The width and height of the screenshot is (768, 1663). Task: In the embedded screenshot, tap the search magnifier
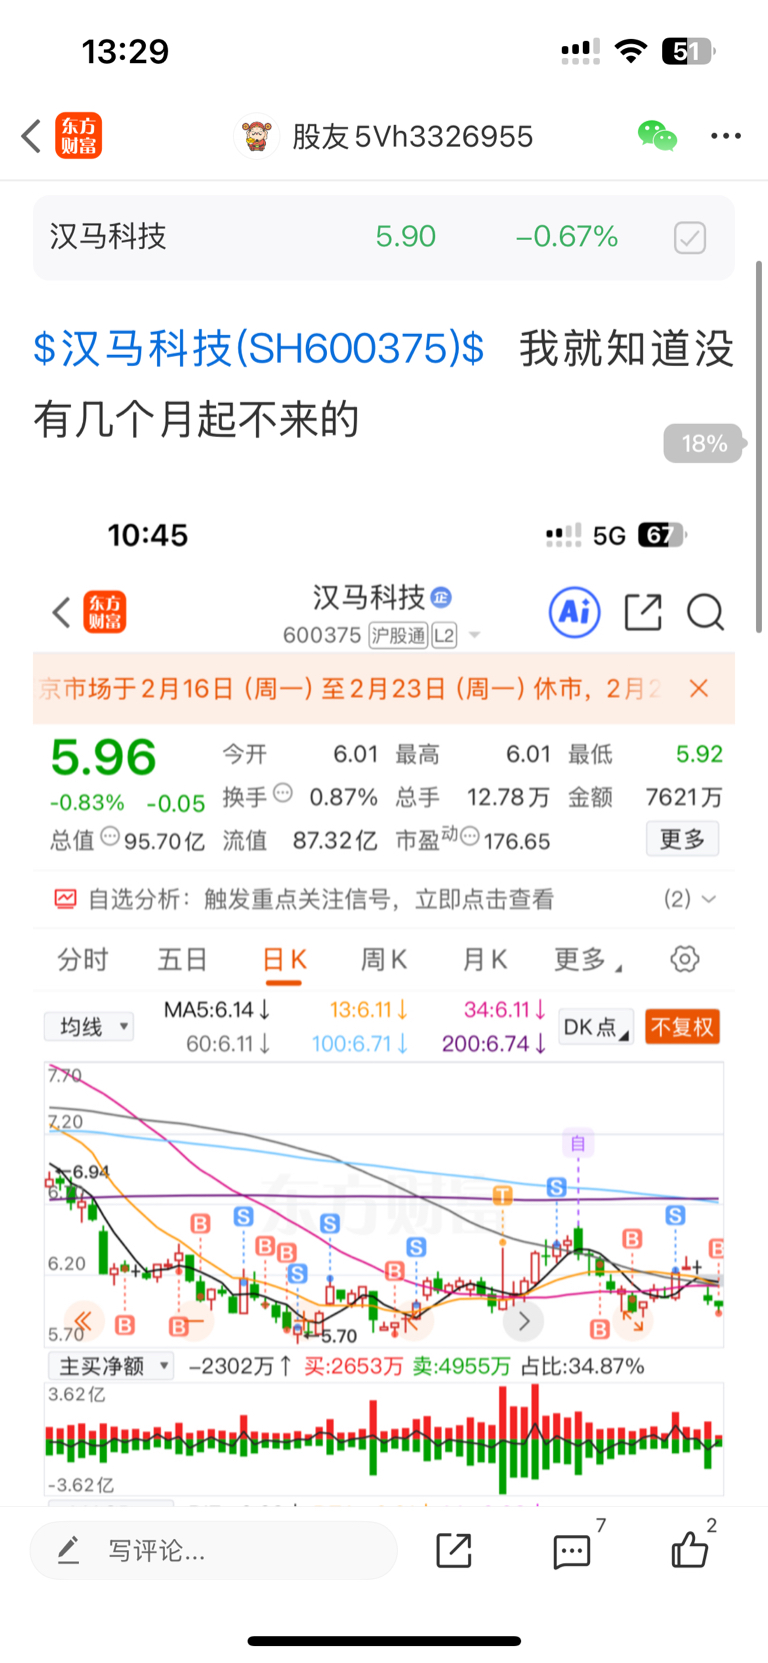coord(706,612)
